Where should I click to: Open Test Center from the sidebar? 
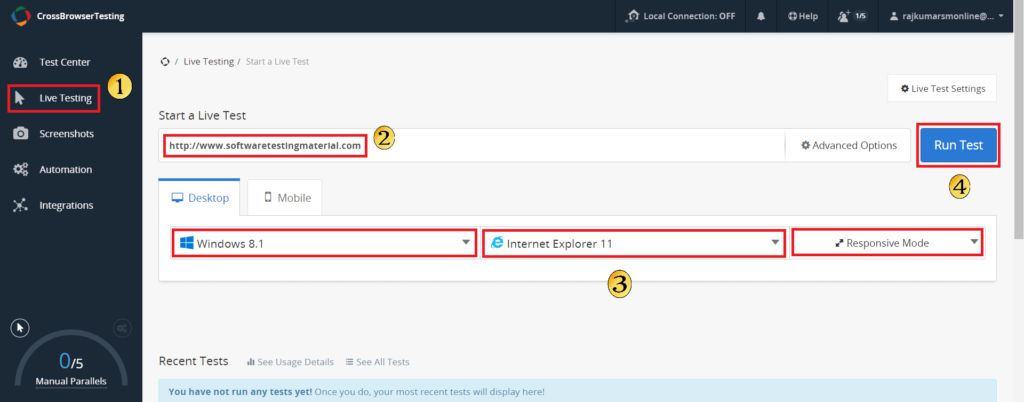tap(64, 62)
